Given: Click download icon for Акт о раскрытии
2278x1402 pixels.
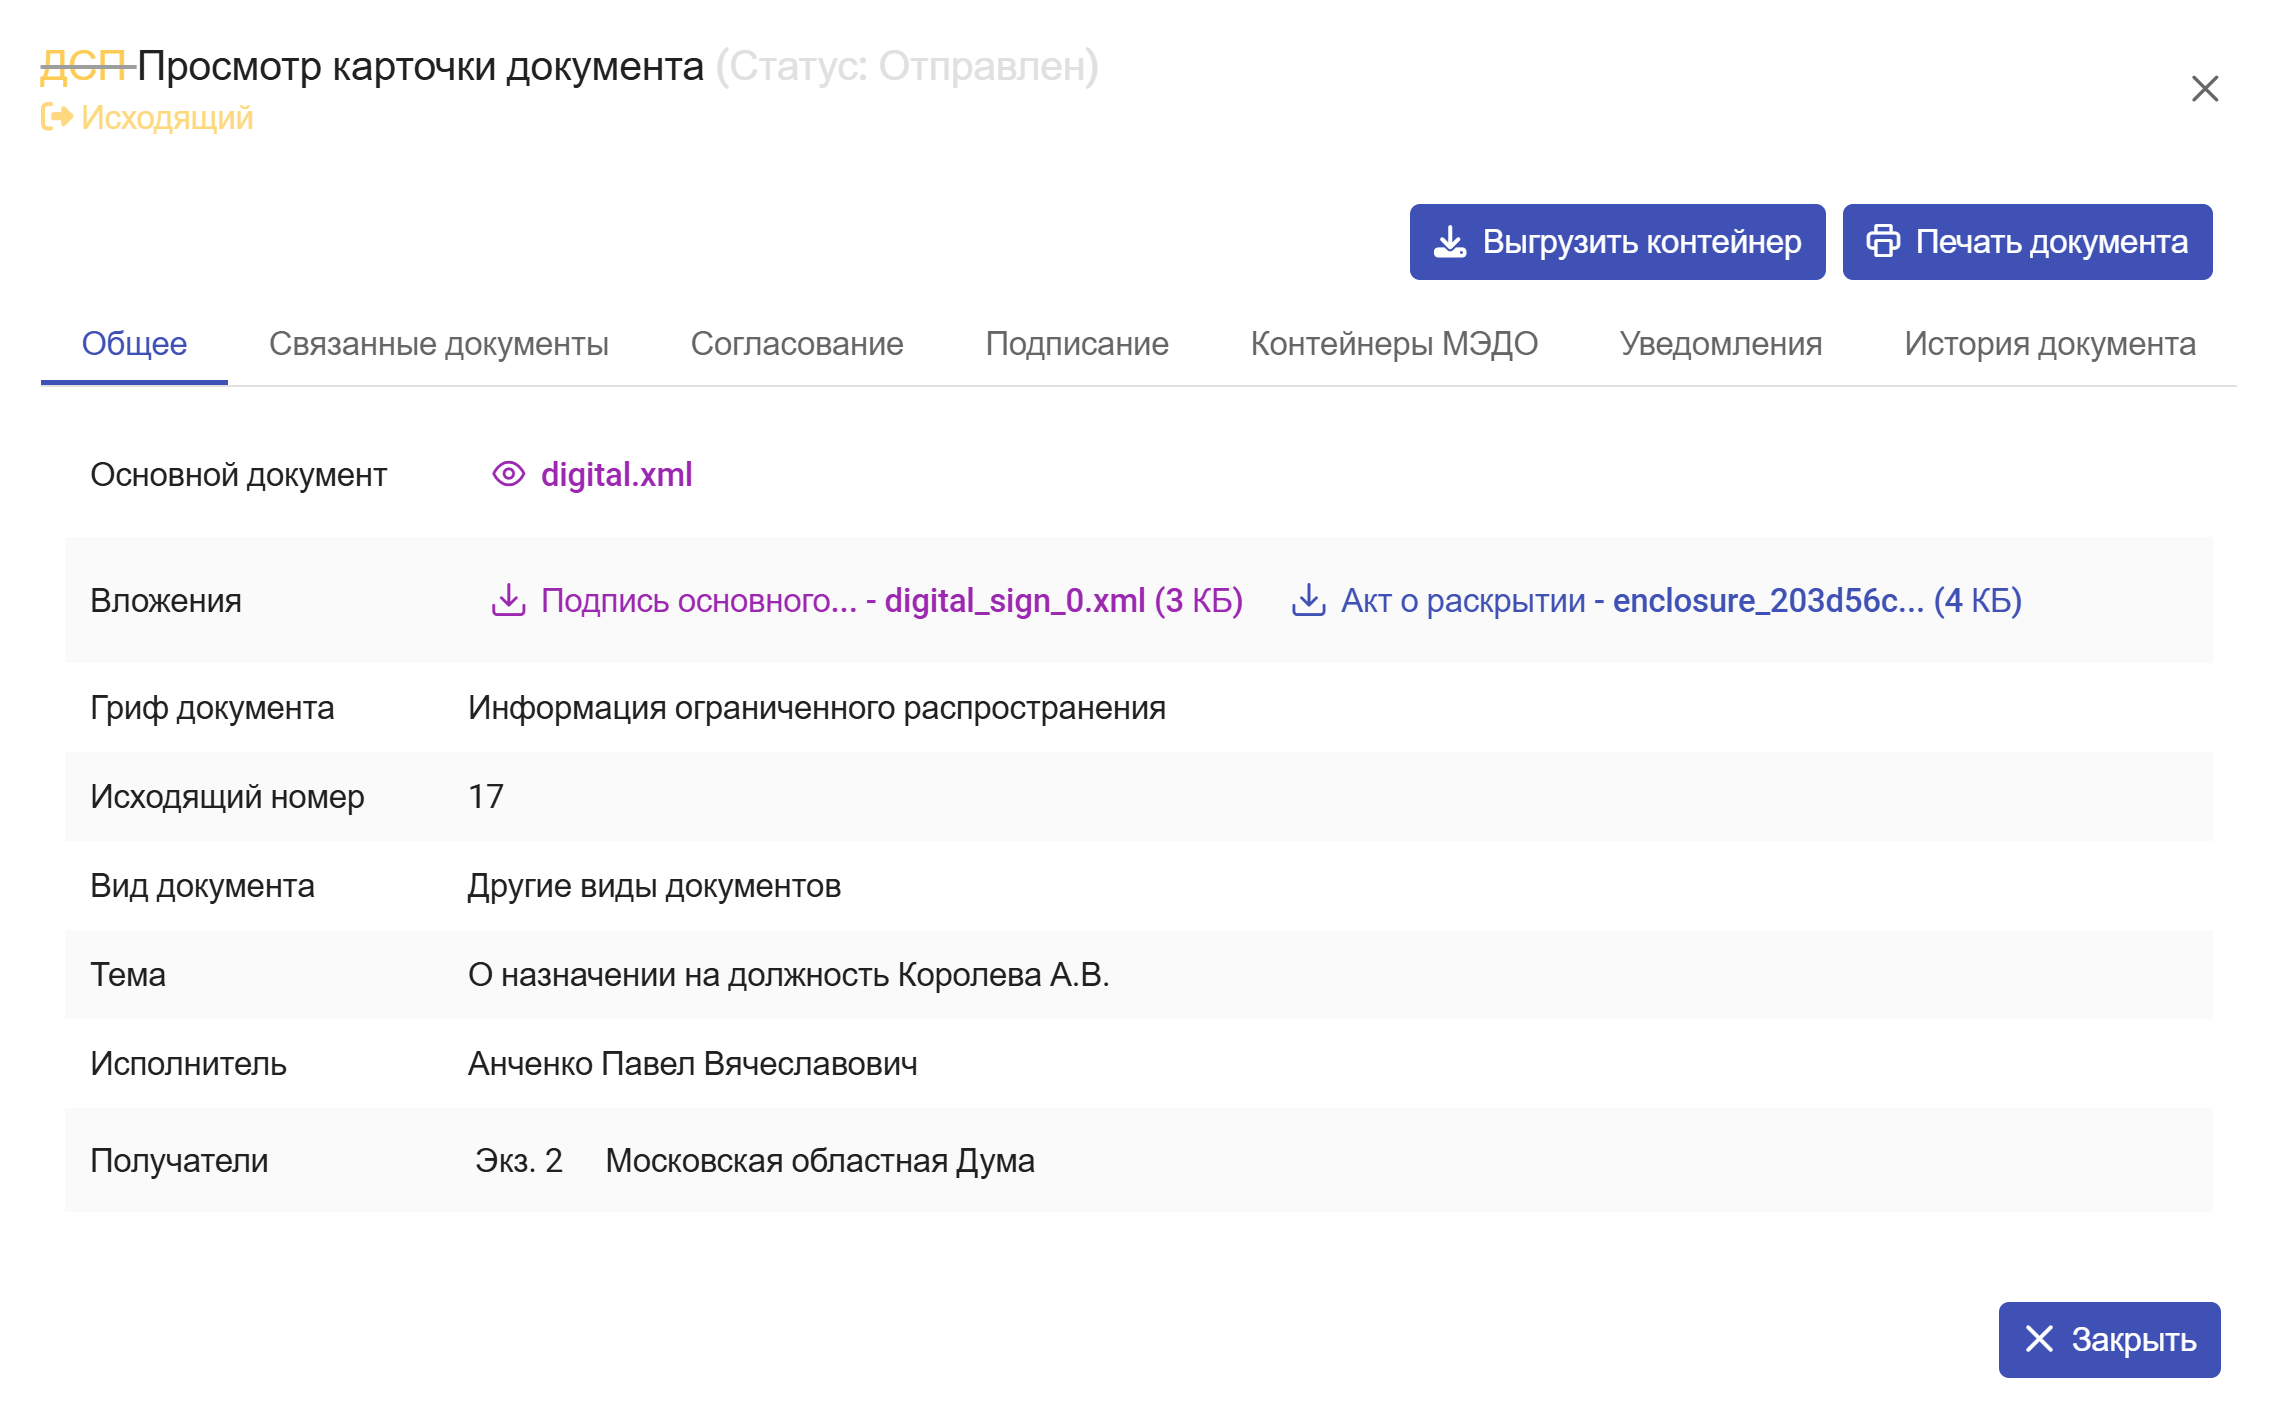Looking at the screenshot, I should pyautogui.click(x=1308, y=600).
